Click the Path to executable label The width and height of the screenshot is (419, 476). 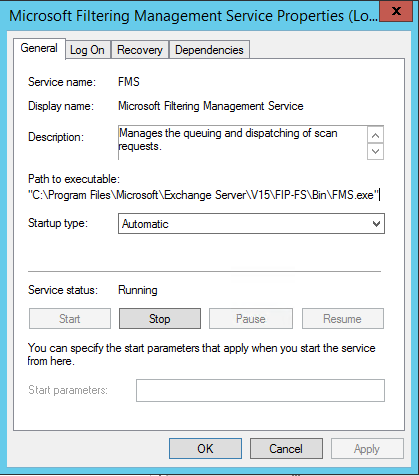pos(74,179)
